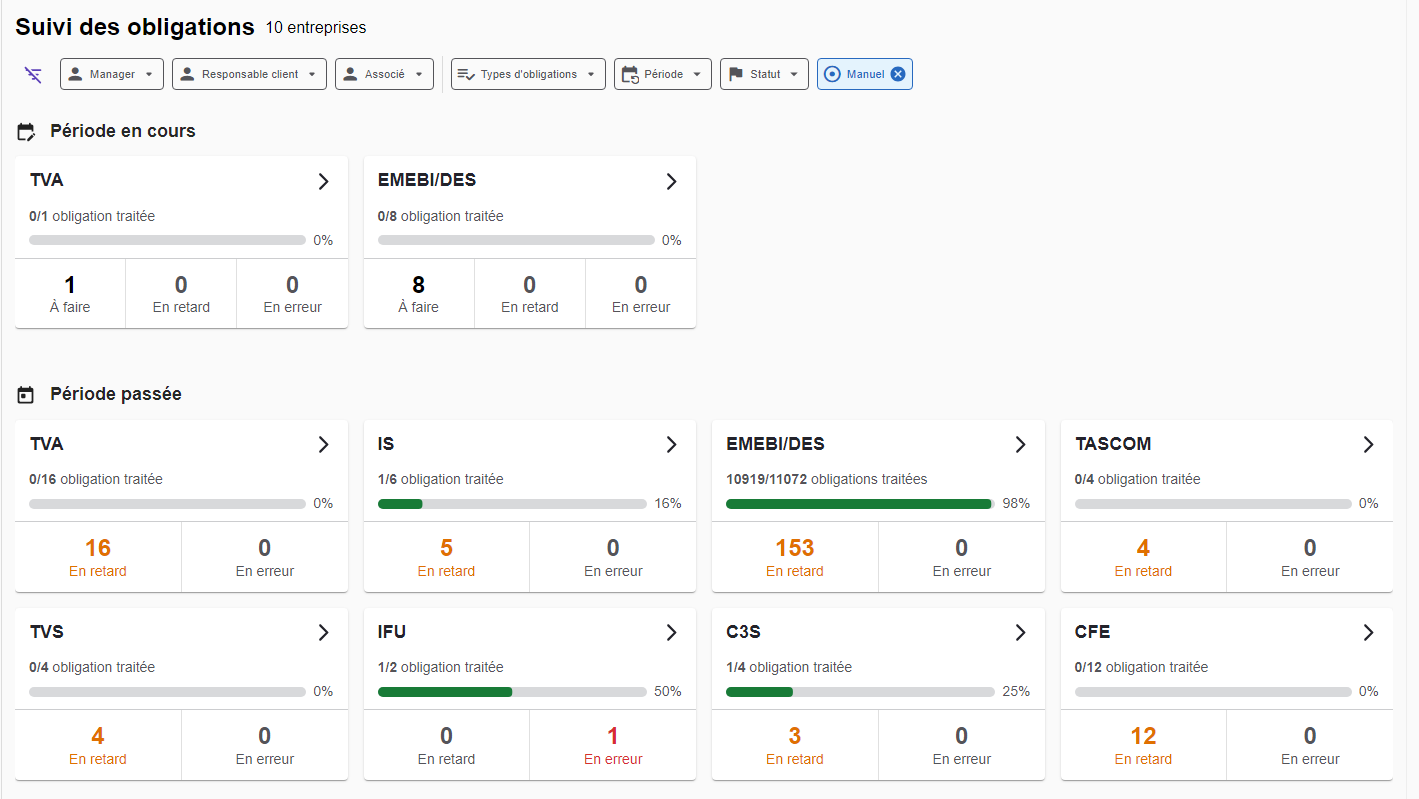
Task: Click 12 En retard in CFE card
Action: pyautogui.click(x=1143, y=745)
